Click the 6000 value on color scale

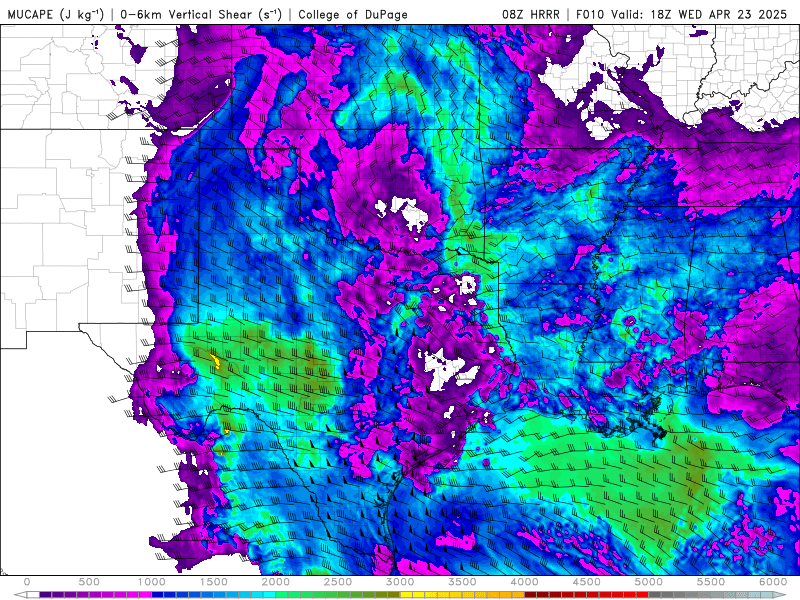pyautogui.click(x=773, y=582)
